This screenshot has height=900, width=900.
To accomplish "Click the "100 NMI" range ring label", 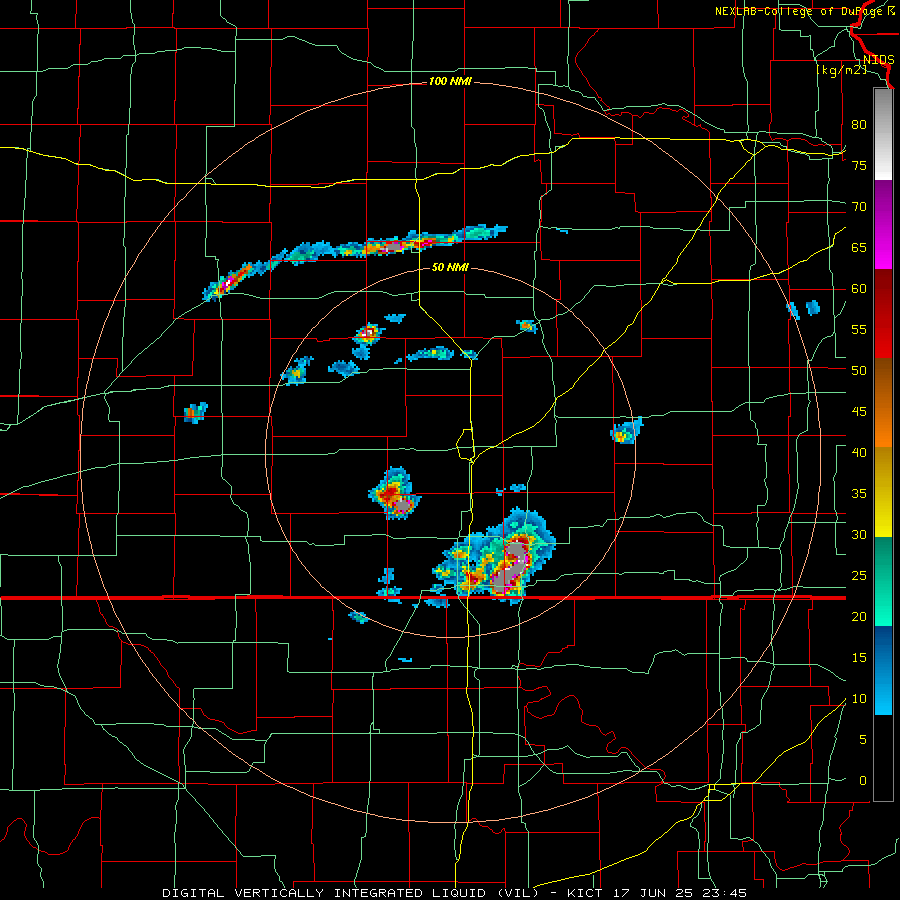I will (x=450, y=82).
